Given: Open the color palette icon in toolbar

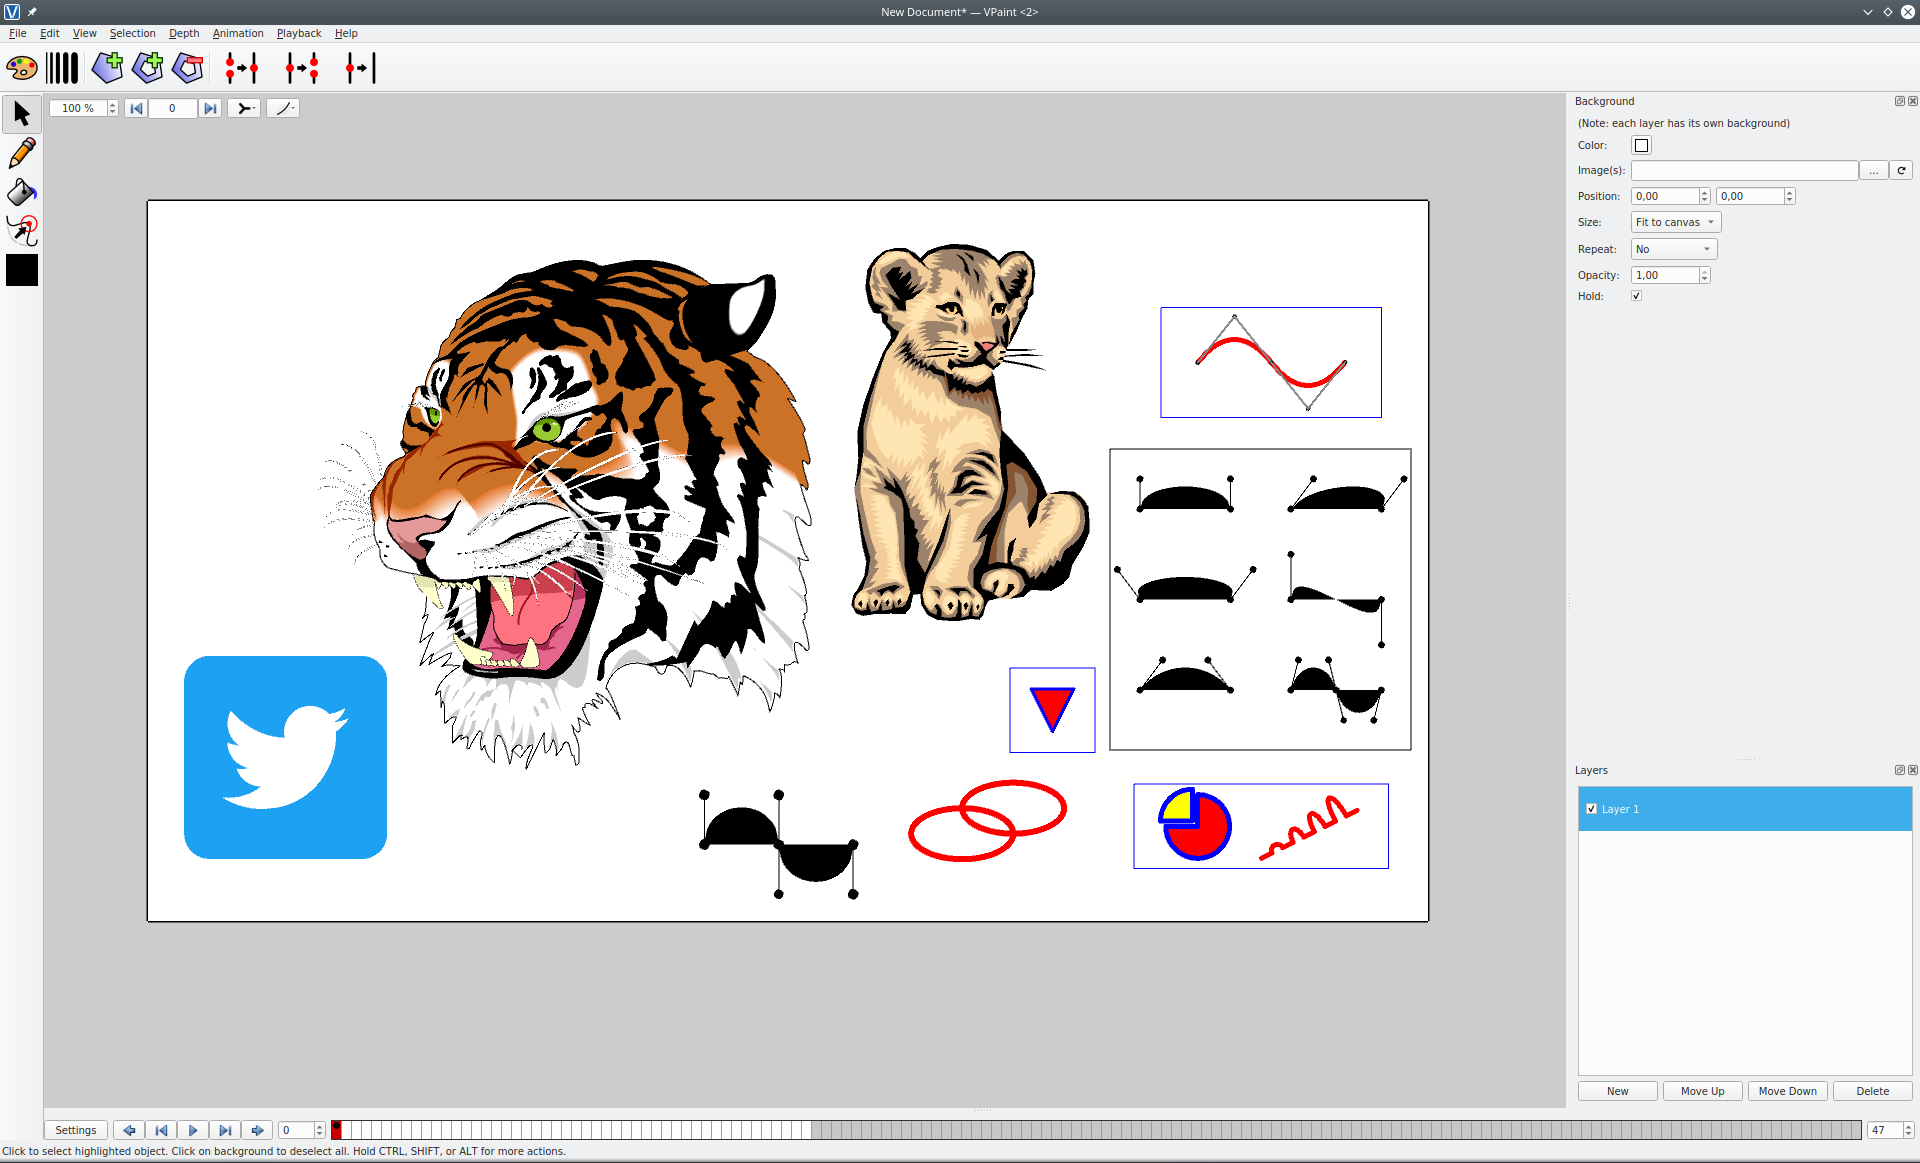Looking at the screenshot, I should coord(22,68).
